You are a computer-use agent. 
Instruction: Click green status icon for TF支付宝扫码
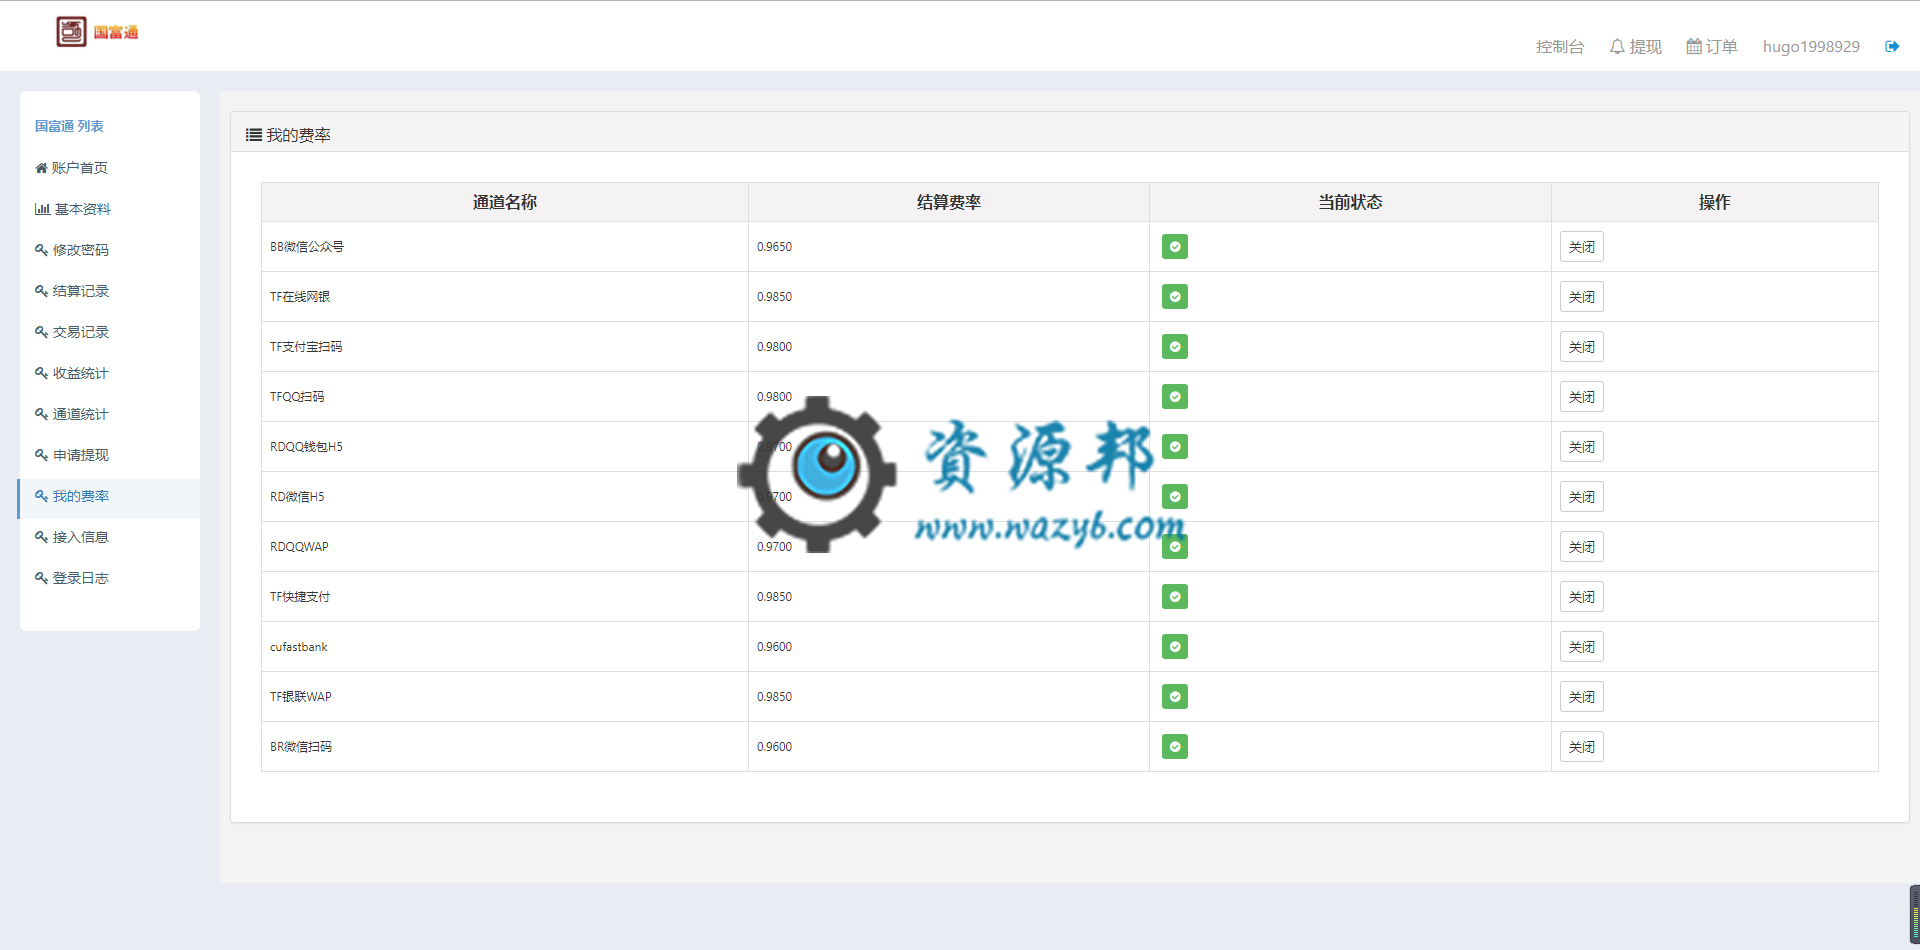1175,347
